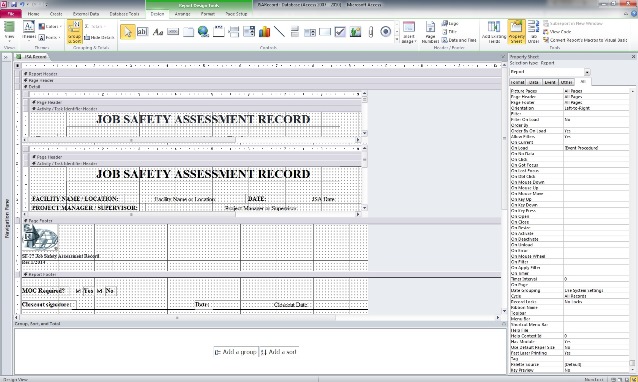Image resolution: width=638 pixels, height=382 pixels.
Task: Open Microsoft Access Help icon
Action: [634, 13]
